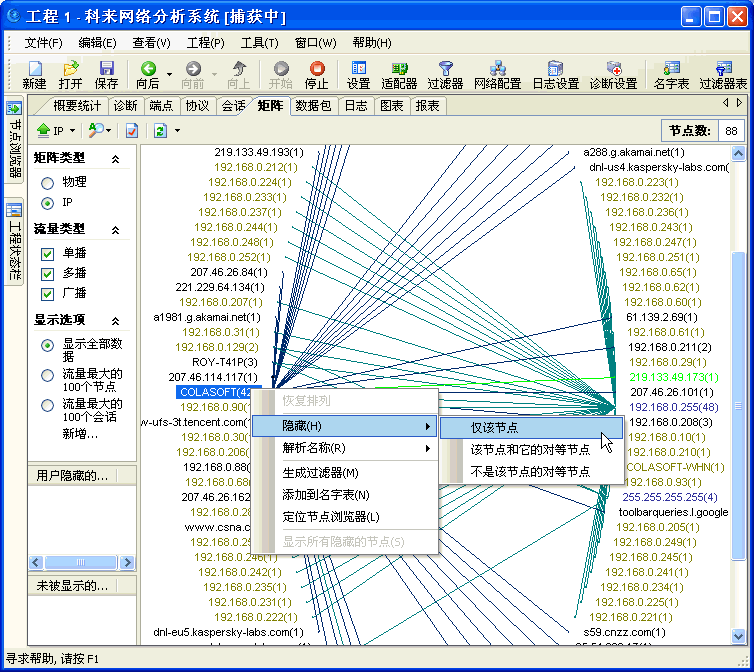Image resolution: width=754 pixels, height=672 pixels.
Task: Click the left panel horizontal scrollbar
Action: pyautogui.click(x=80, y=563)
